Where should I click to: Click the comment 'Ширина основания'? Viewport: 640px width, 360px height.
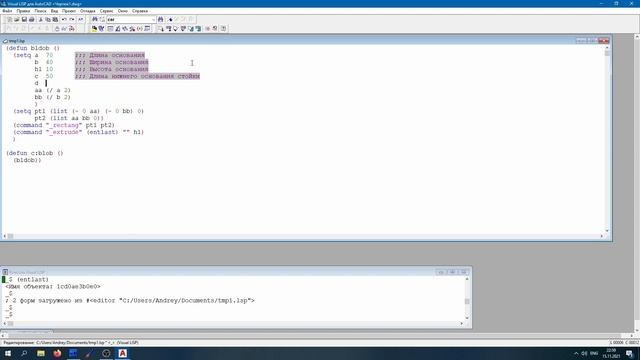[x=119, y=62]
